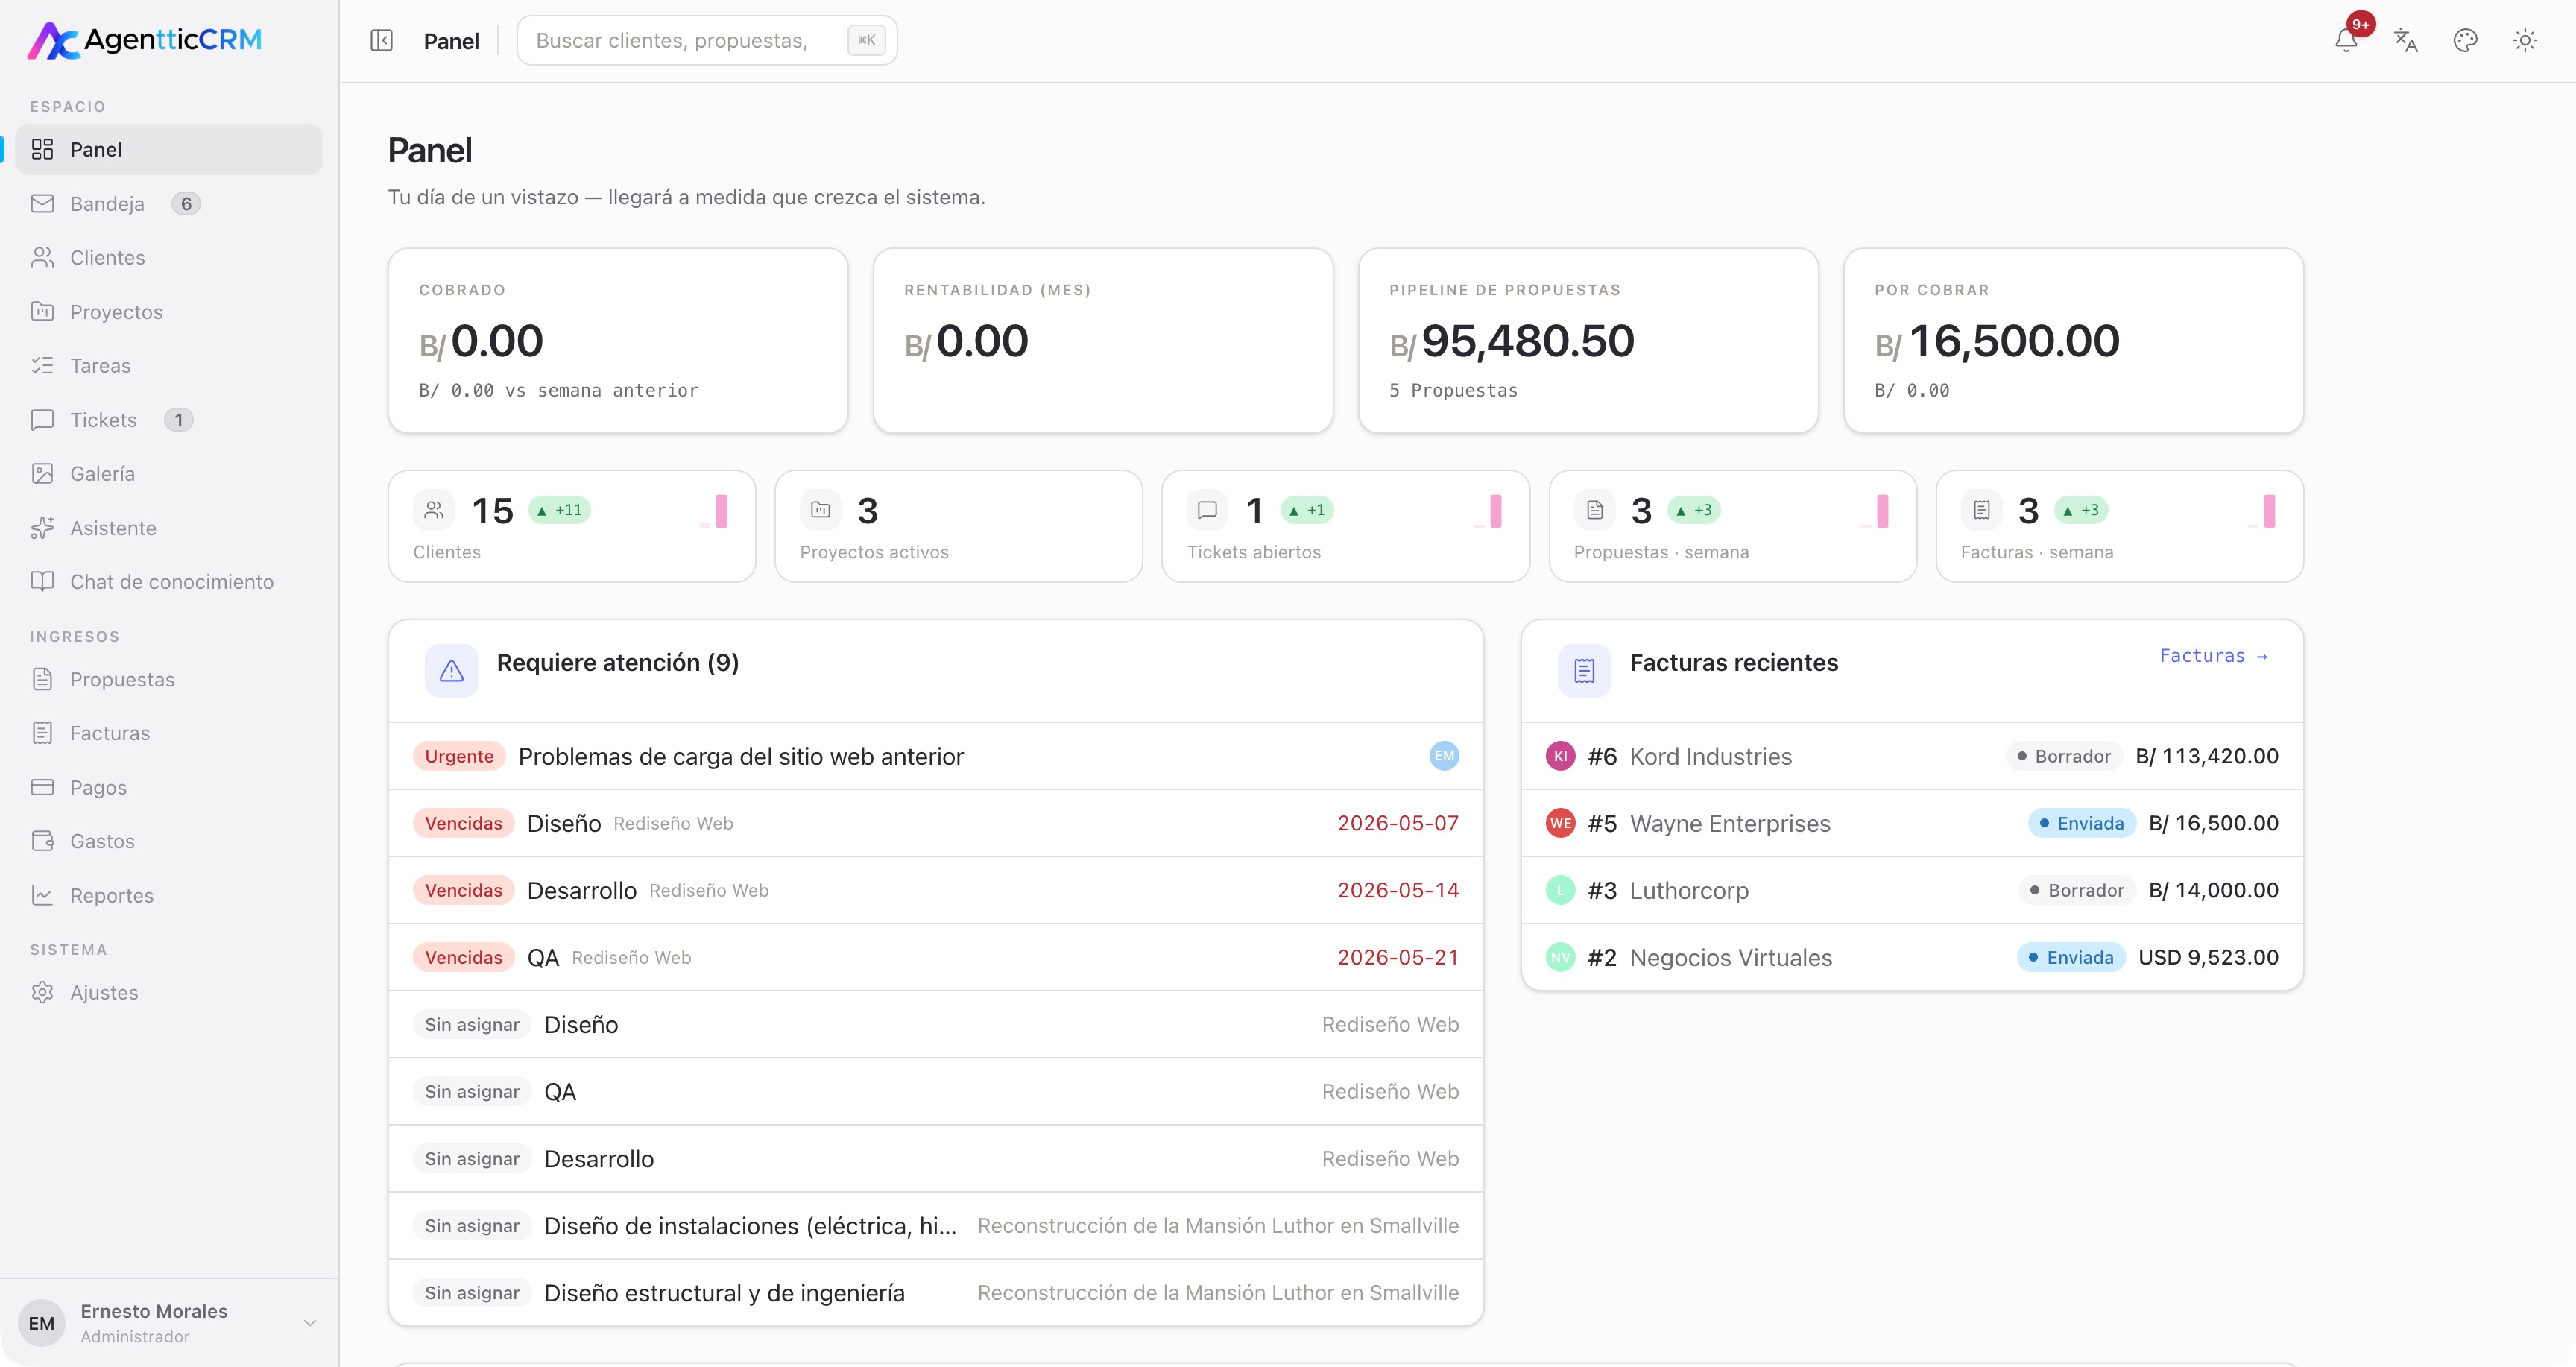Open the notifications bell
The image size is (2576, 1367).
[x=2346, y=41]
